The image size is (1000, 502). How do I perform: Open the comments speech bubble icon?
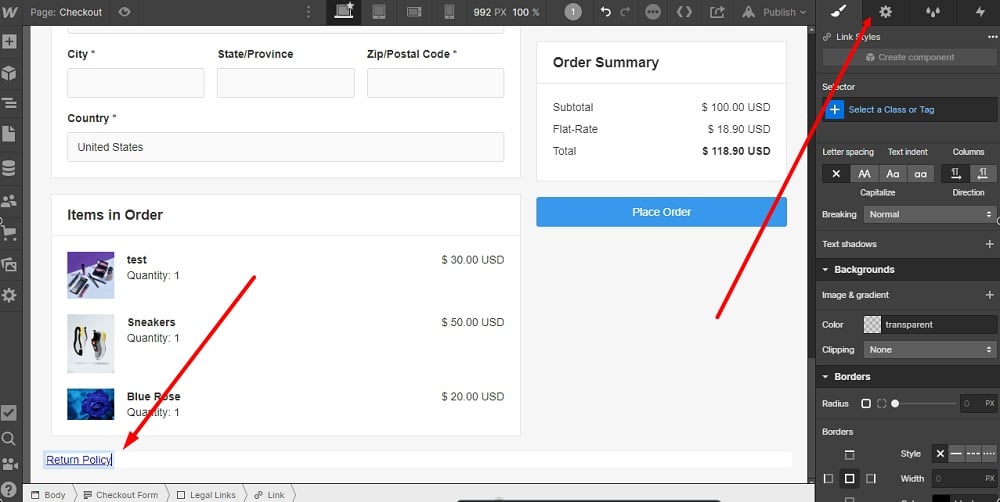(653, 11)
